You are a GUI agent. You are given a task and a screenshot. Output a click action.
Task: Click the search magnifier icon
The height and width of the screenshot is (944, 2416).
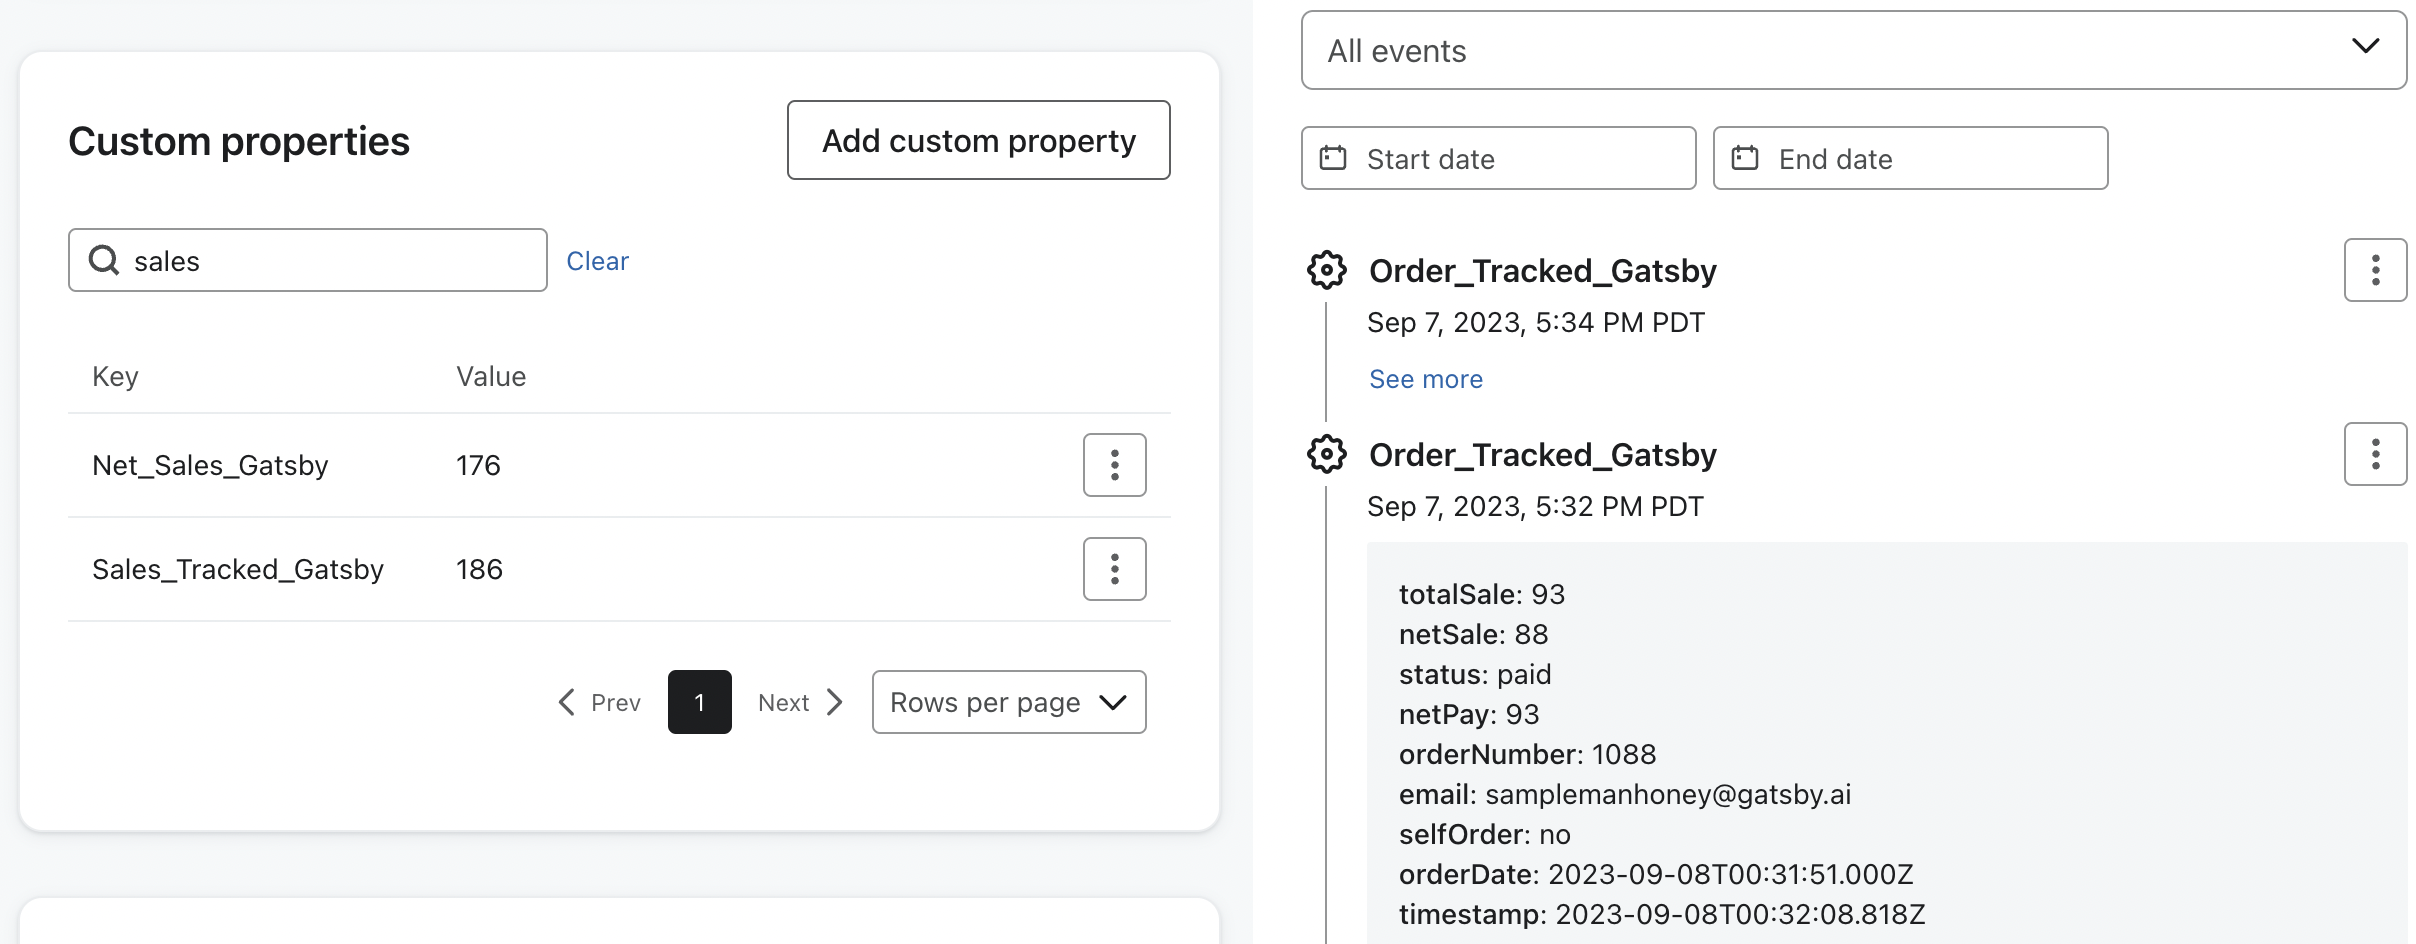coord(104,260)
